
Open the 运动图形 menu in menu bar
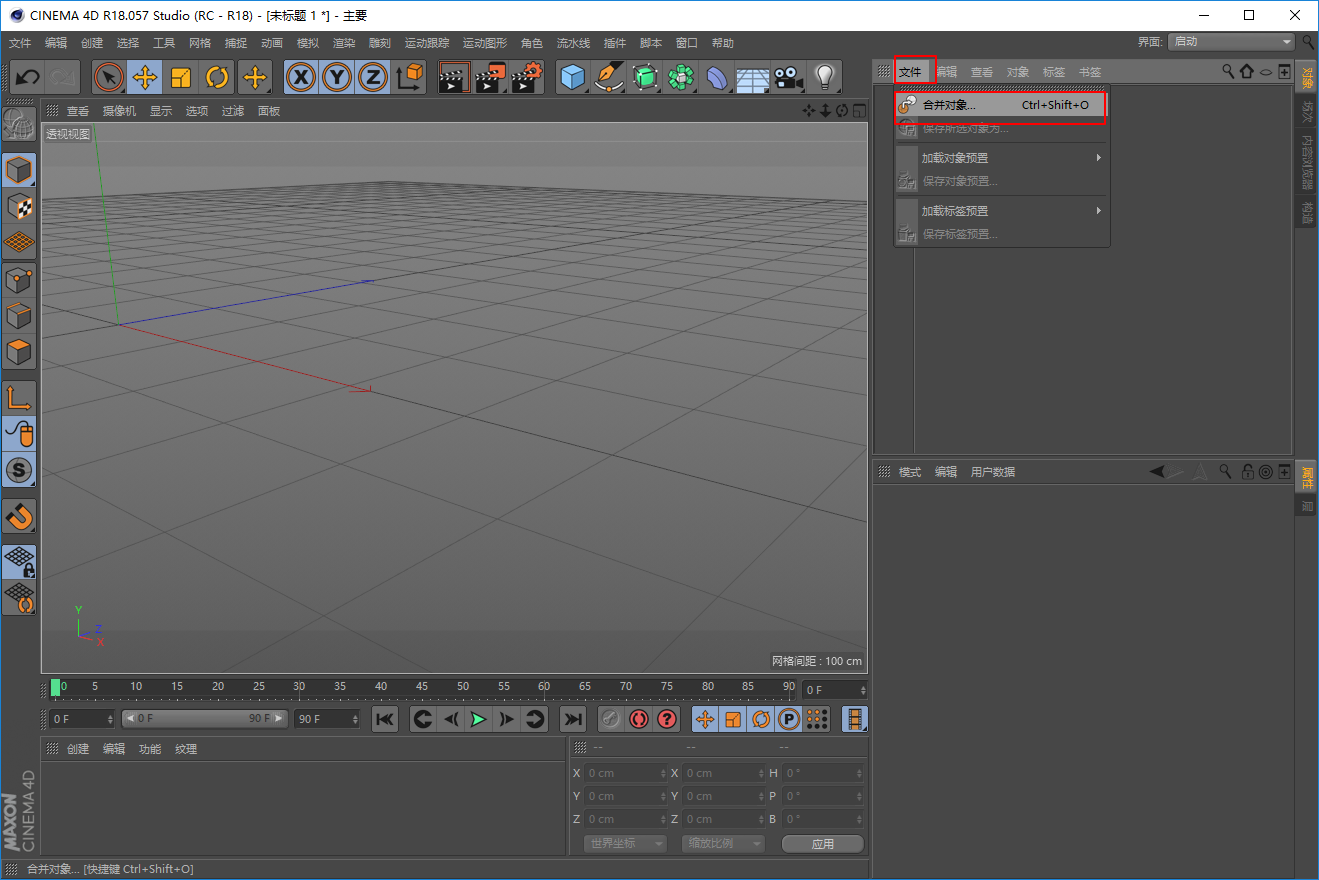click(x=485, y=43)
